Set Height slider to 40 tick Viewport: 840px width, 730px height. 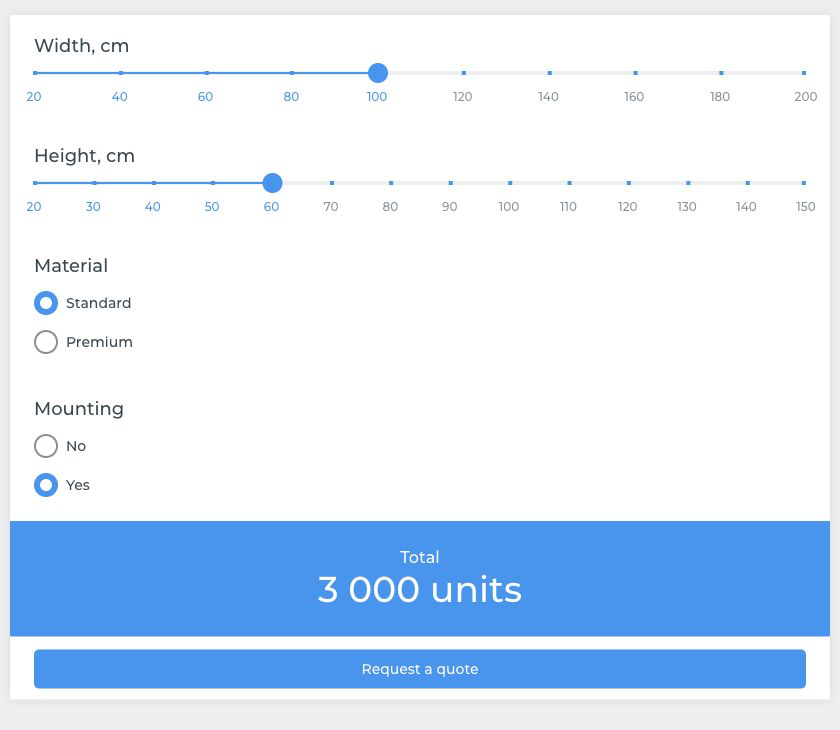coord(154,183)
